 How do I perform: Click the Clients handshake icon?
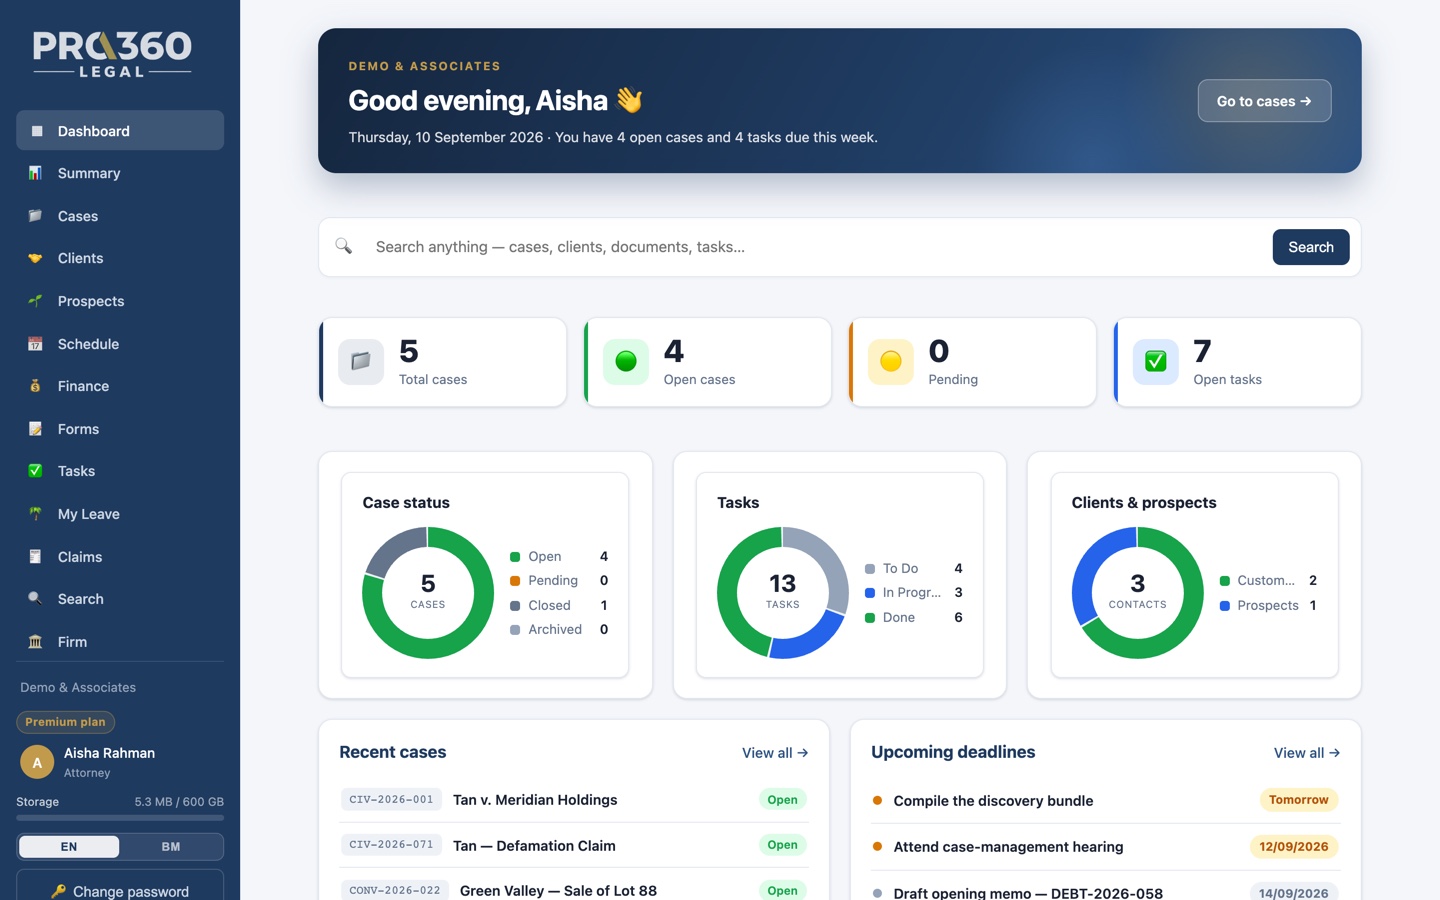point(36,258)
